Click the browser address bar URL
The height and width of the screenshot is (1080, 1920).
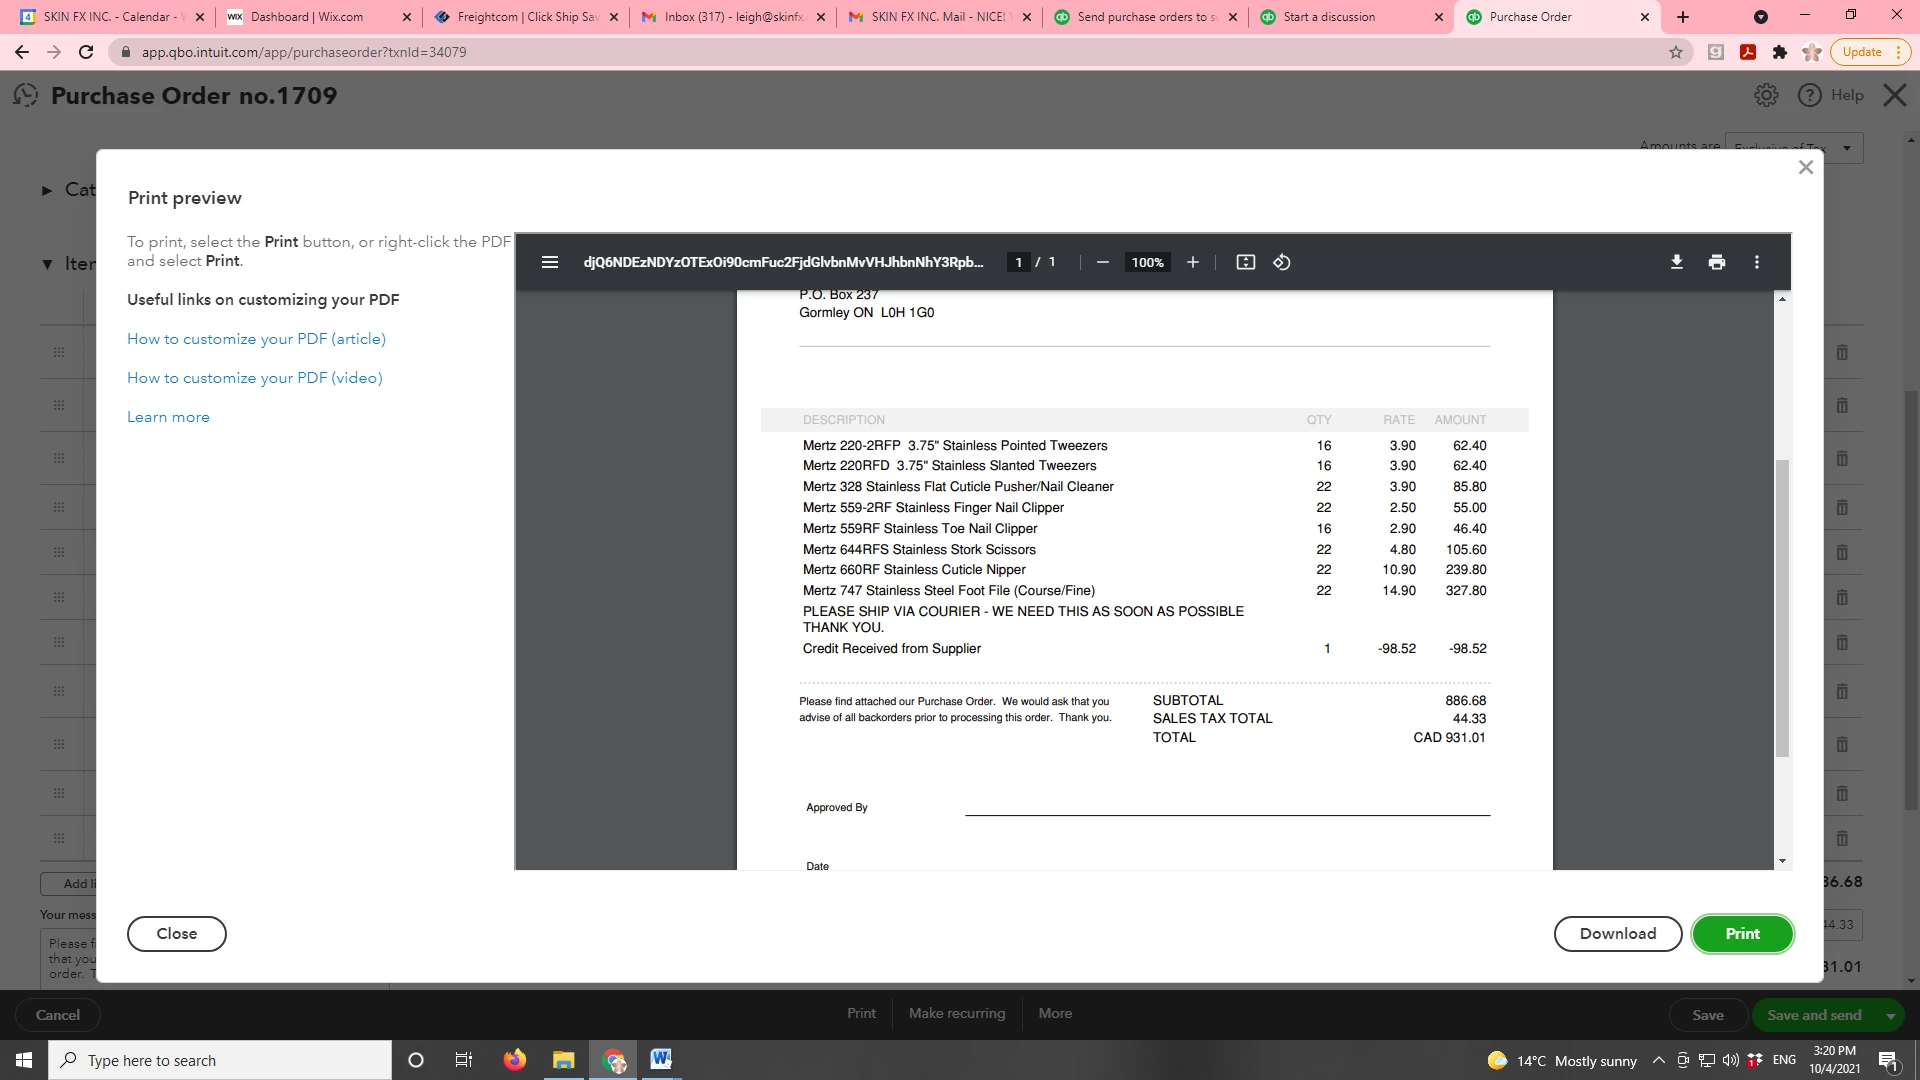click(x=304, y=52)
